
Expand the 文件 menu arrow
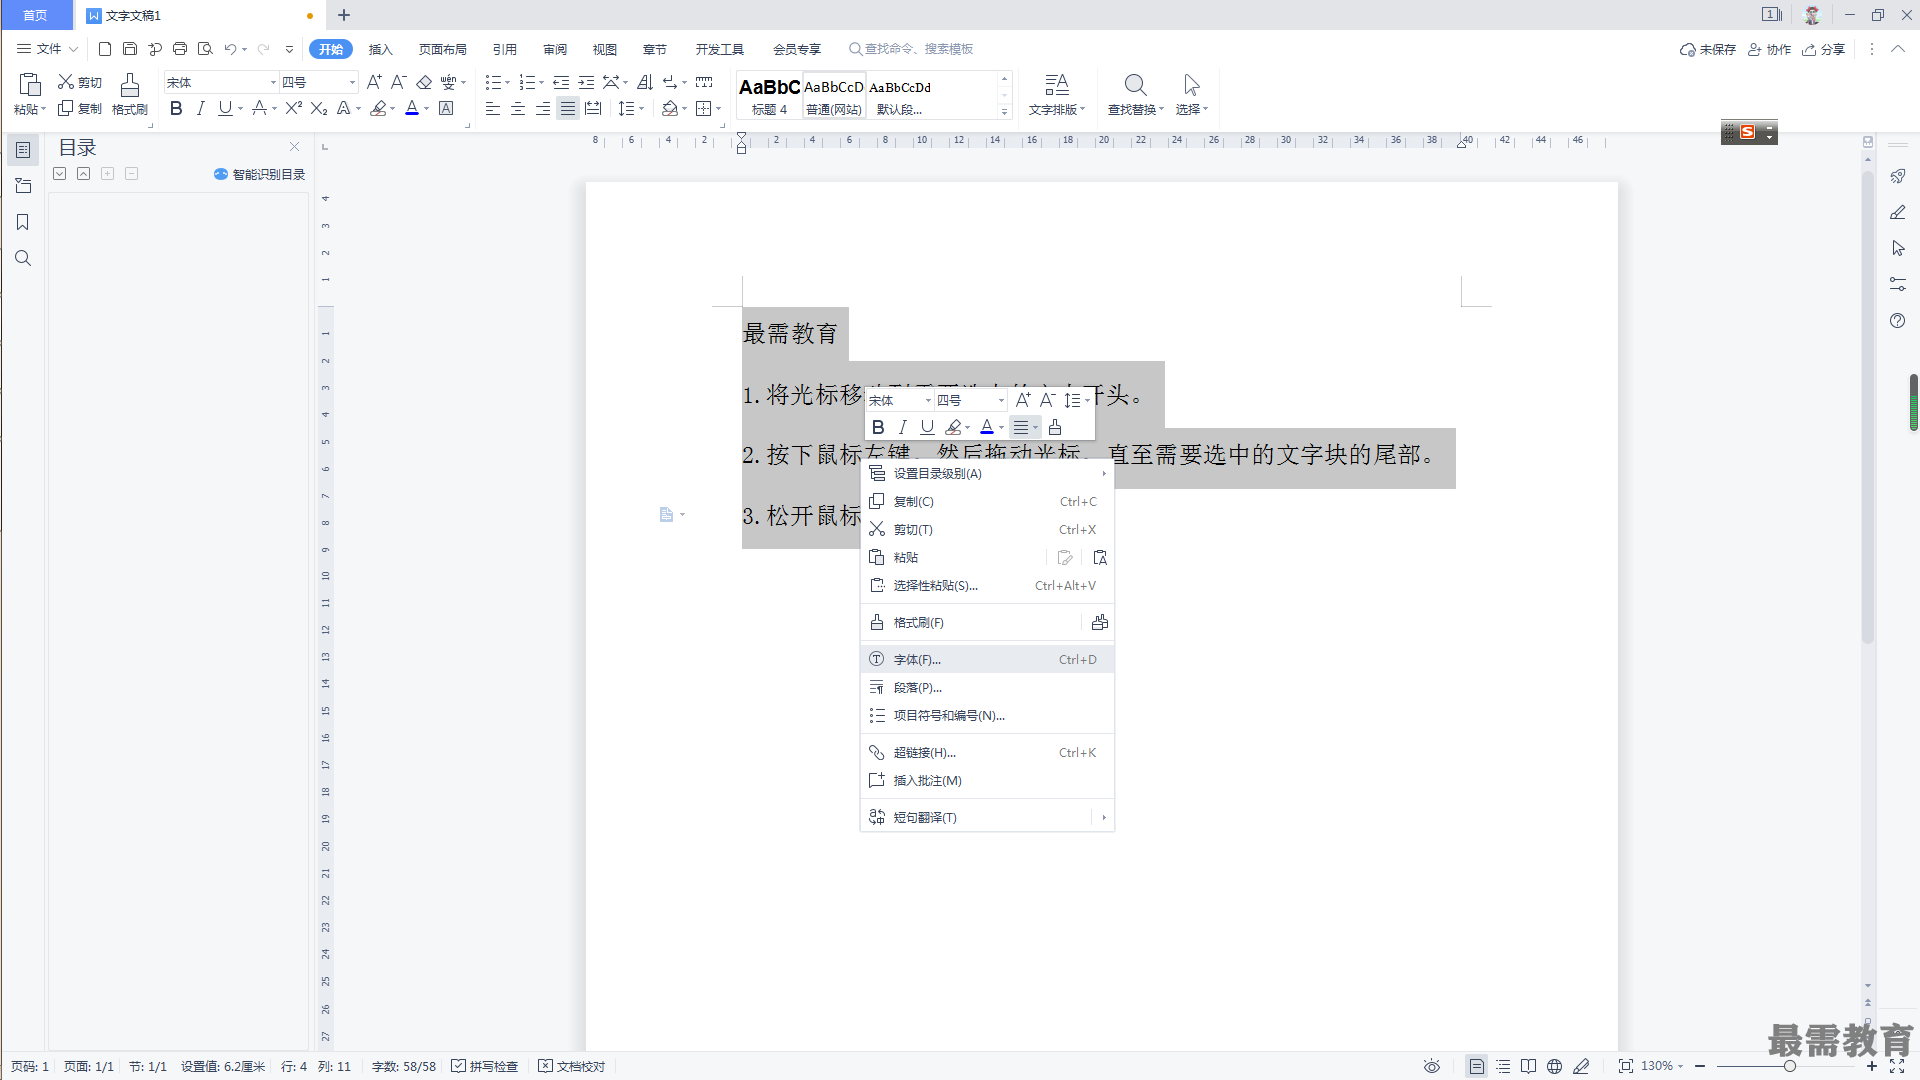point(73,49)
